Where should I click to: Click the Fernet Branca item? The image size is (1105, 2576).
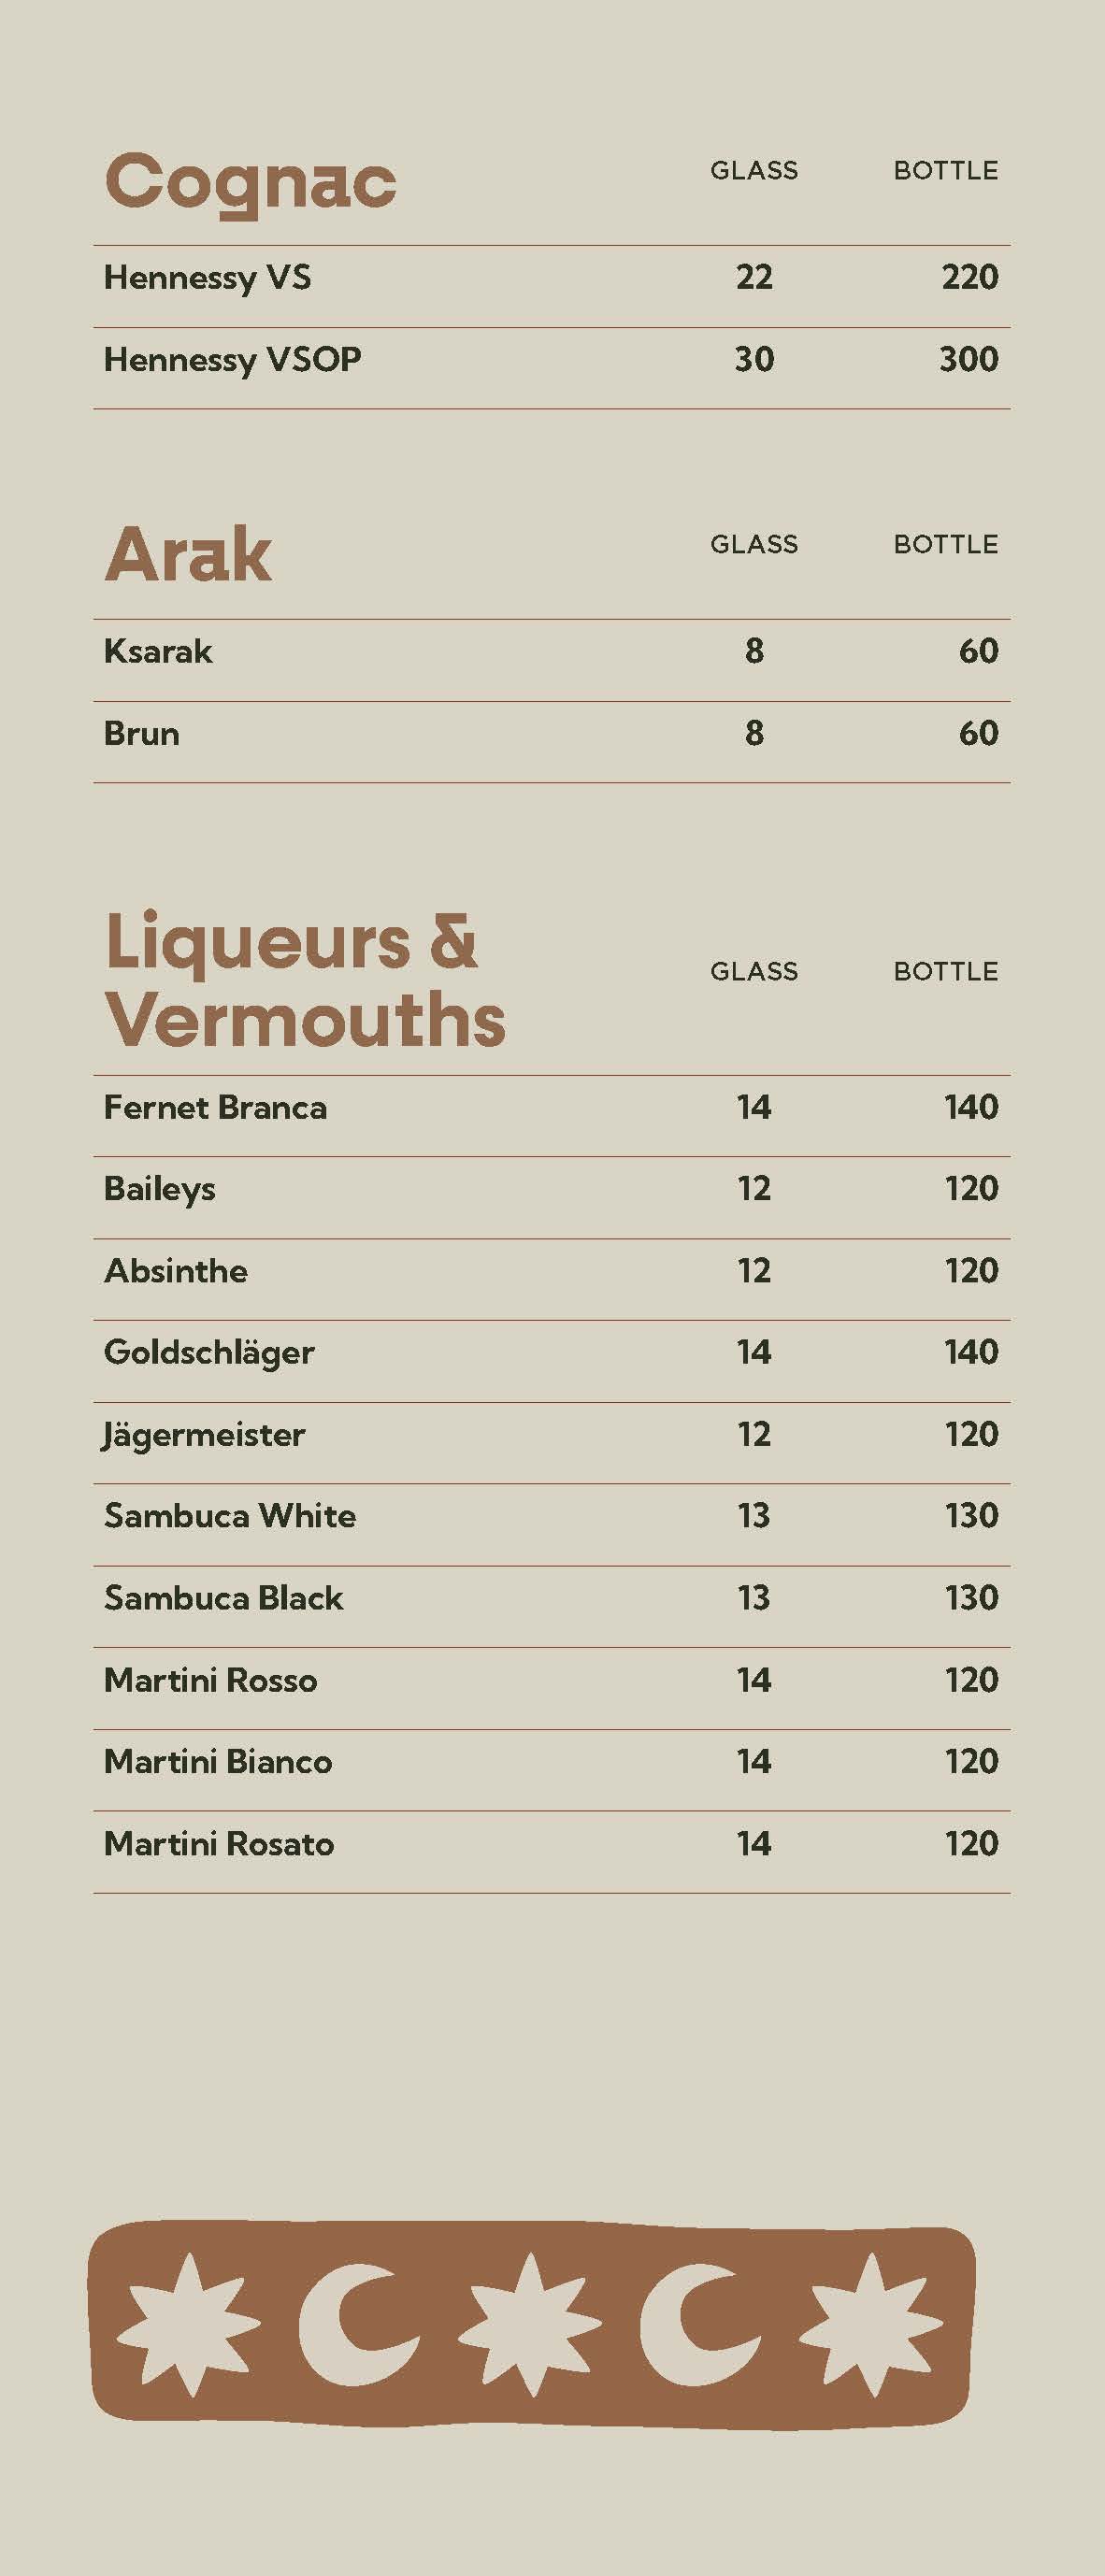215,1107
